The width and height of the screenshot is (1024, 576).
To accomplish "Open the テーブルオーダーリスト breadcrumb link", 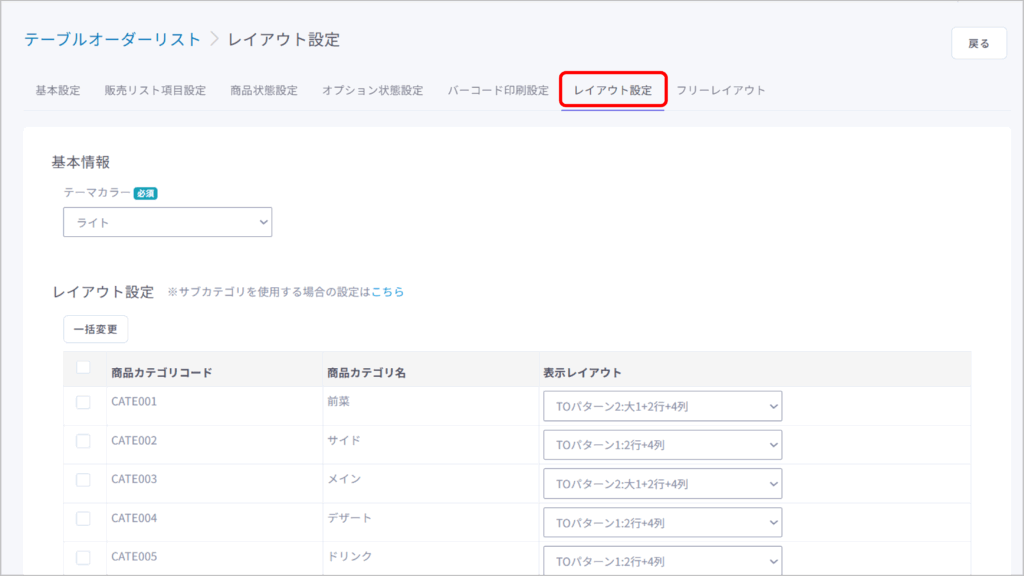I will tap(112, 40).
